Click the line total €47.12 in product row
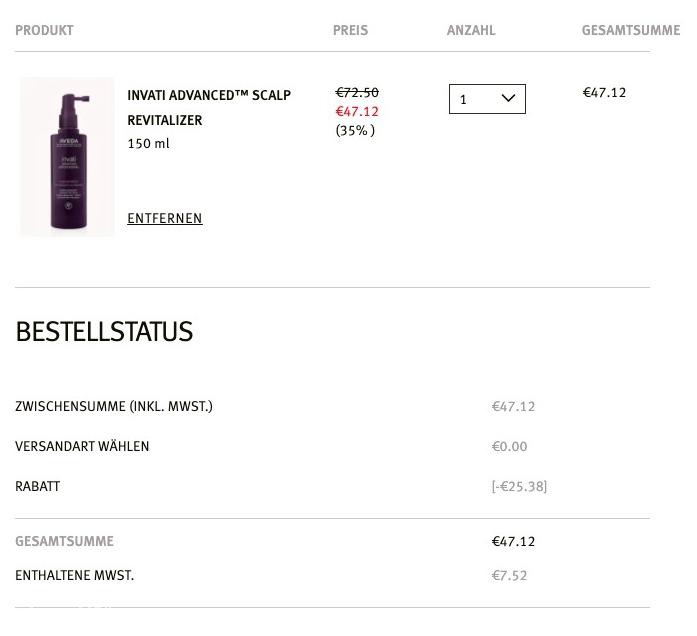Screen dimensions: 697x636 (x=604, y=92)
